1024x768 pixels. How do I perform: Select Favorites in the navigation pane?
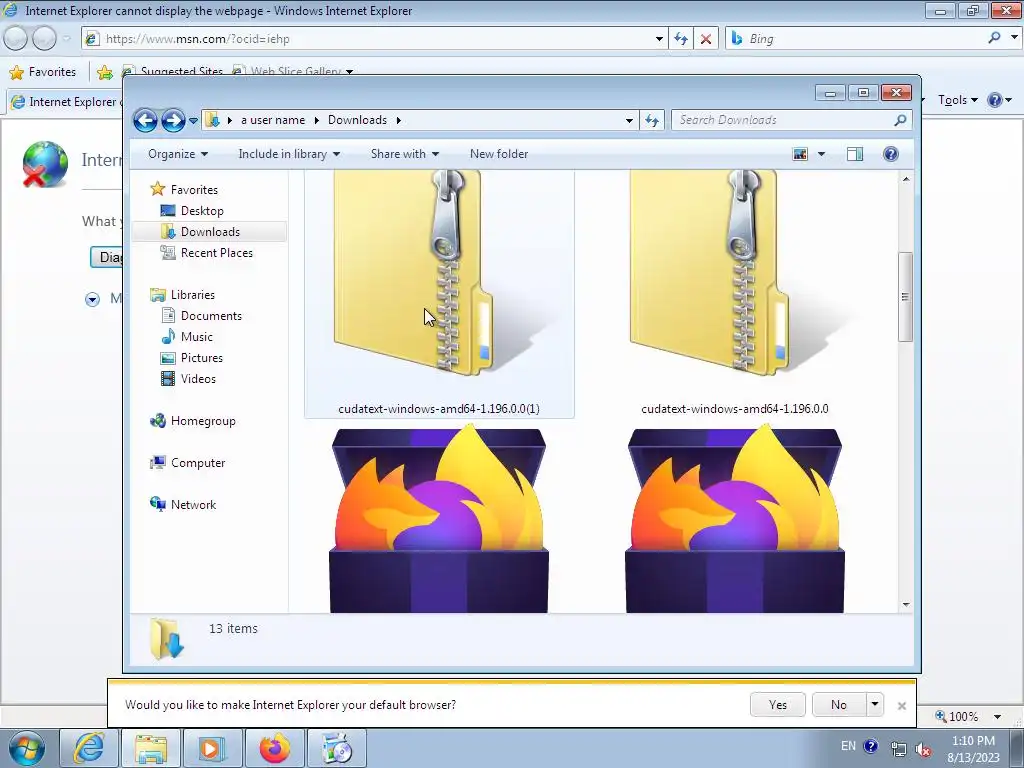pyautogui.click(x=194, y=189)
